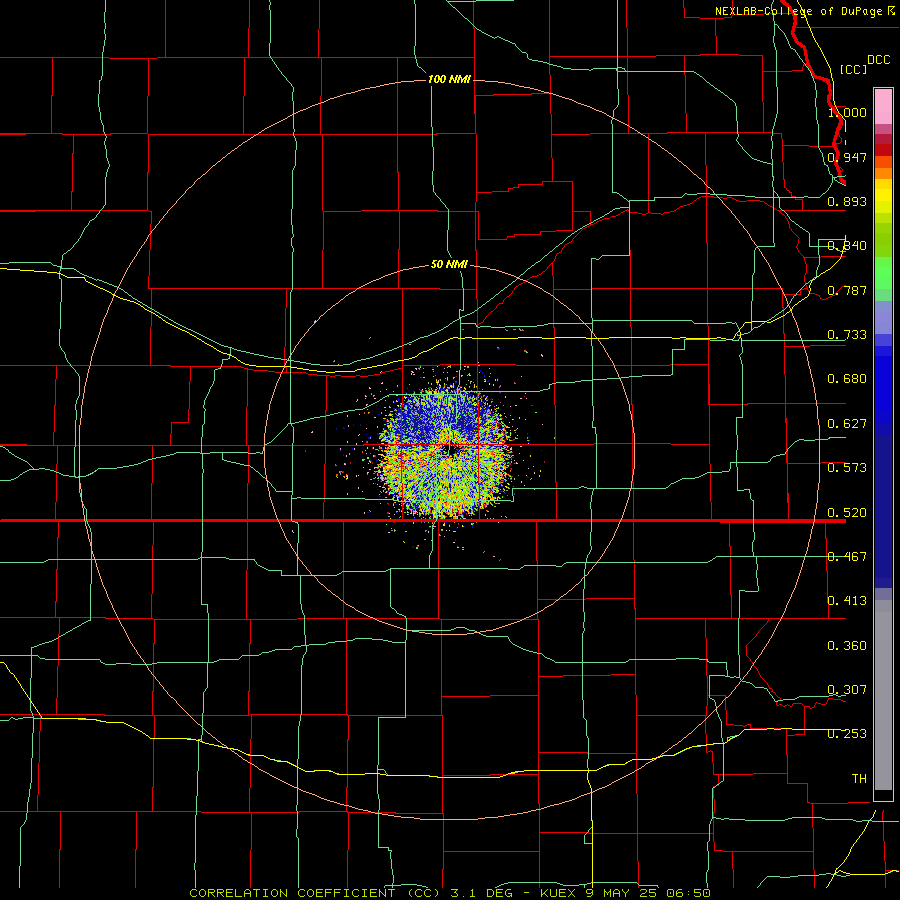Click the 50 NMI range ring label

[x=449, y=264]
